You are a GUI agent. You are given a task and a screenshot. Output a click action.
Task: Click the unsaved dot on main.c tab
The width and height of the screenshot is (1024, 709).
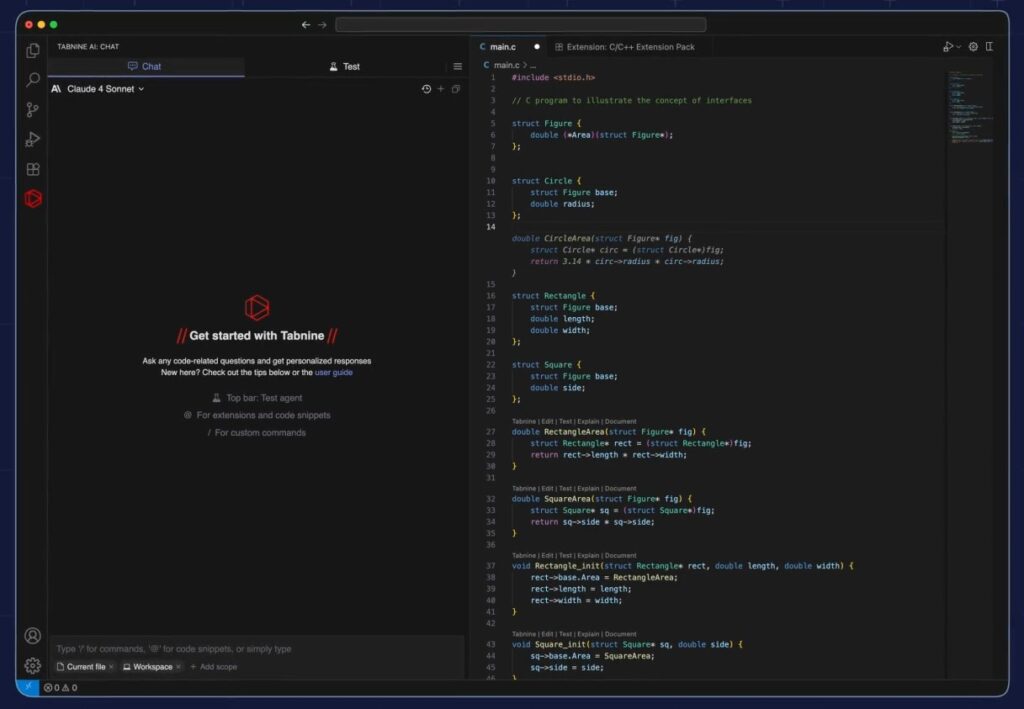tap(537, 47)
